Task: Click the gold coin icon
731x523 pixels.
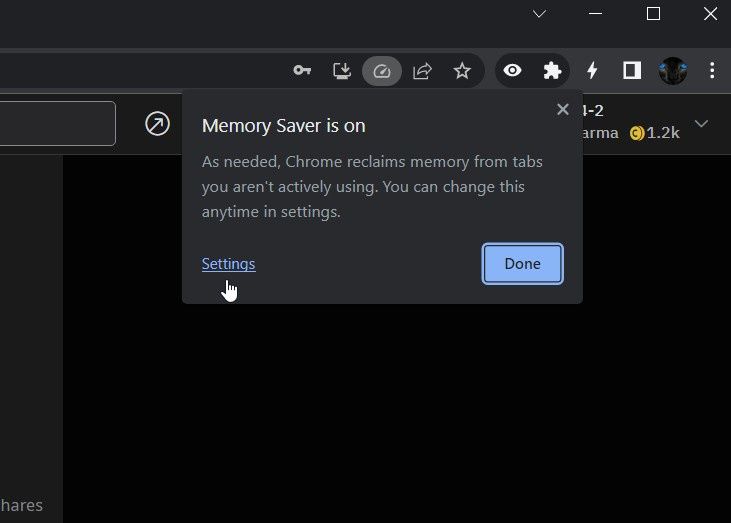Action: click(x=637, y=133)
